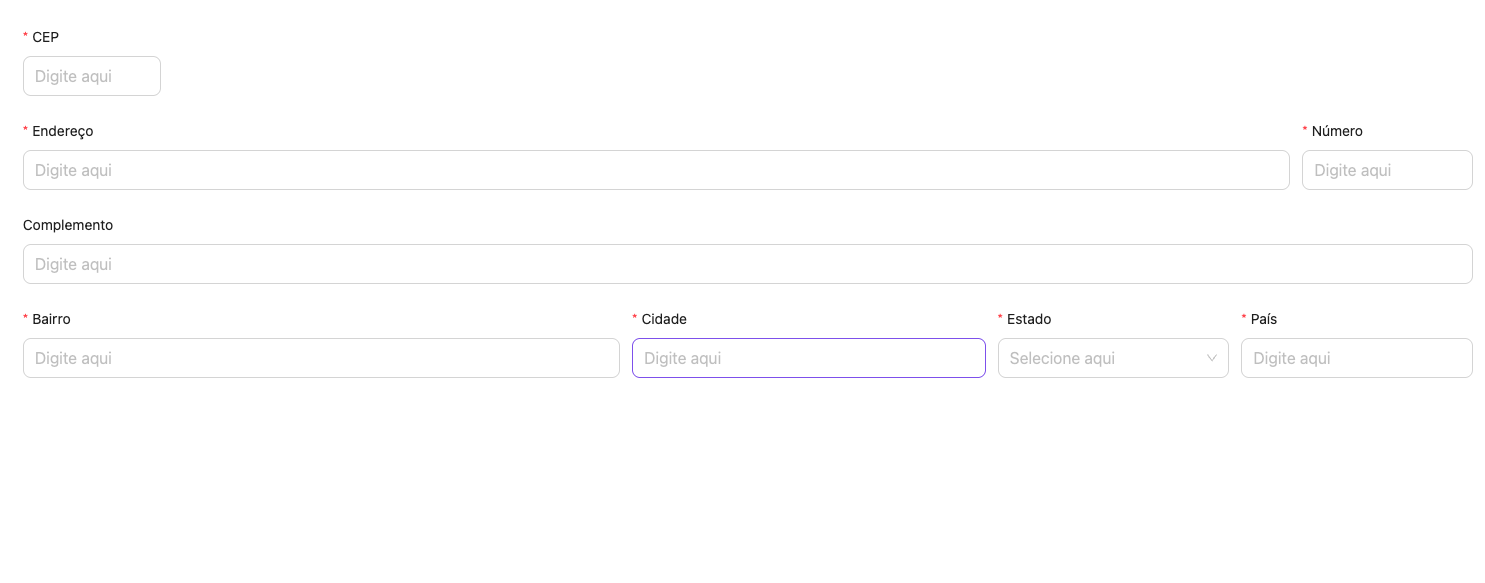Click the red asterisk beside País
Screen dimensions: 1485x583
click(1244, 319)
